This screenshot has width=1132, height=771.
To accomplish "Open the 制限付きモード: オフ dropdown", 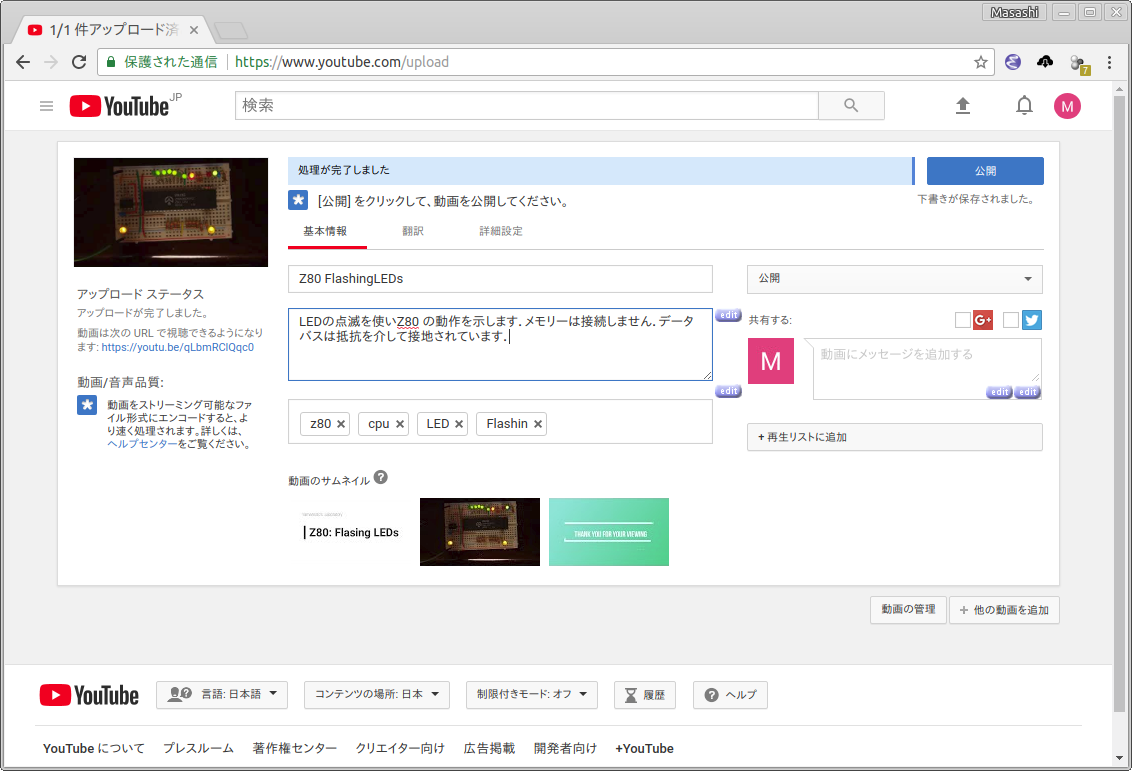I will [x=531, y=694].
